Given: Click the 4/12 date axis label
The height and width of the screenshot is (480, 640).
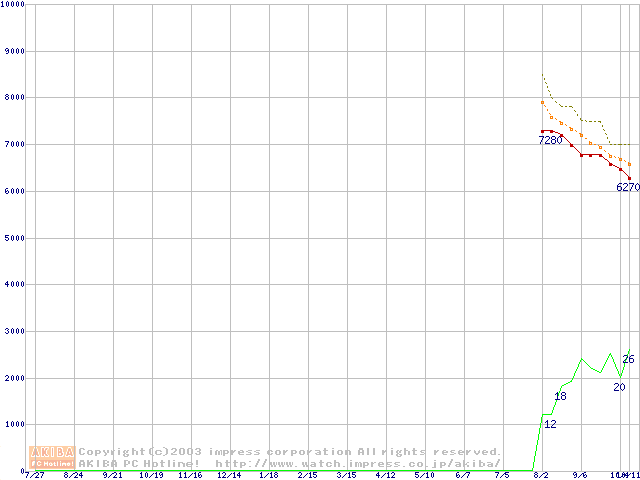Looking at the screenshot, I should pyautogui.click(x=385, y=475).
